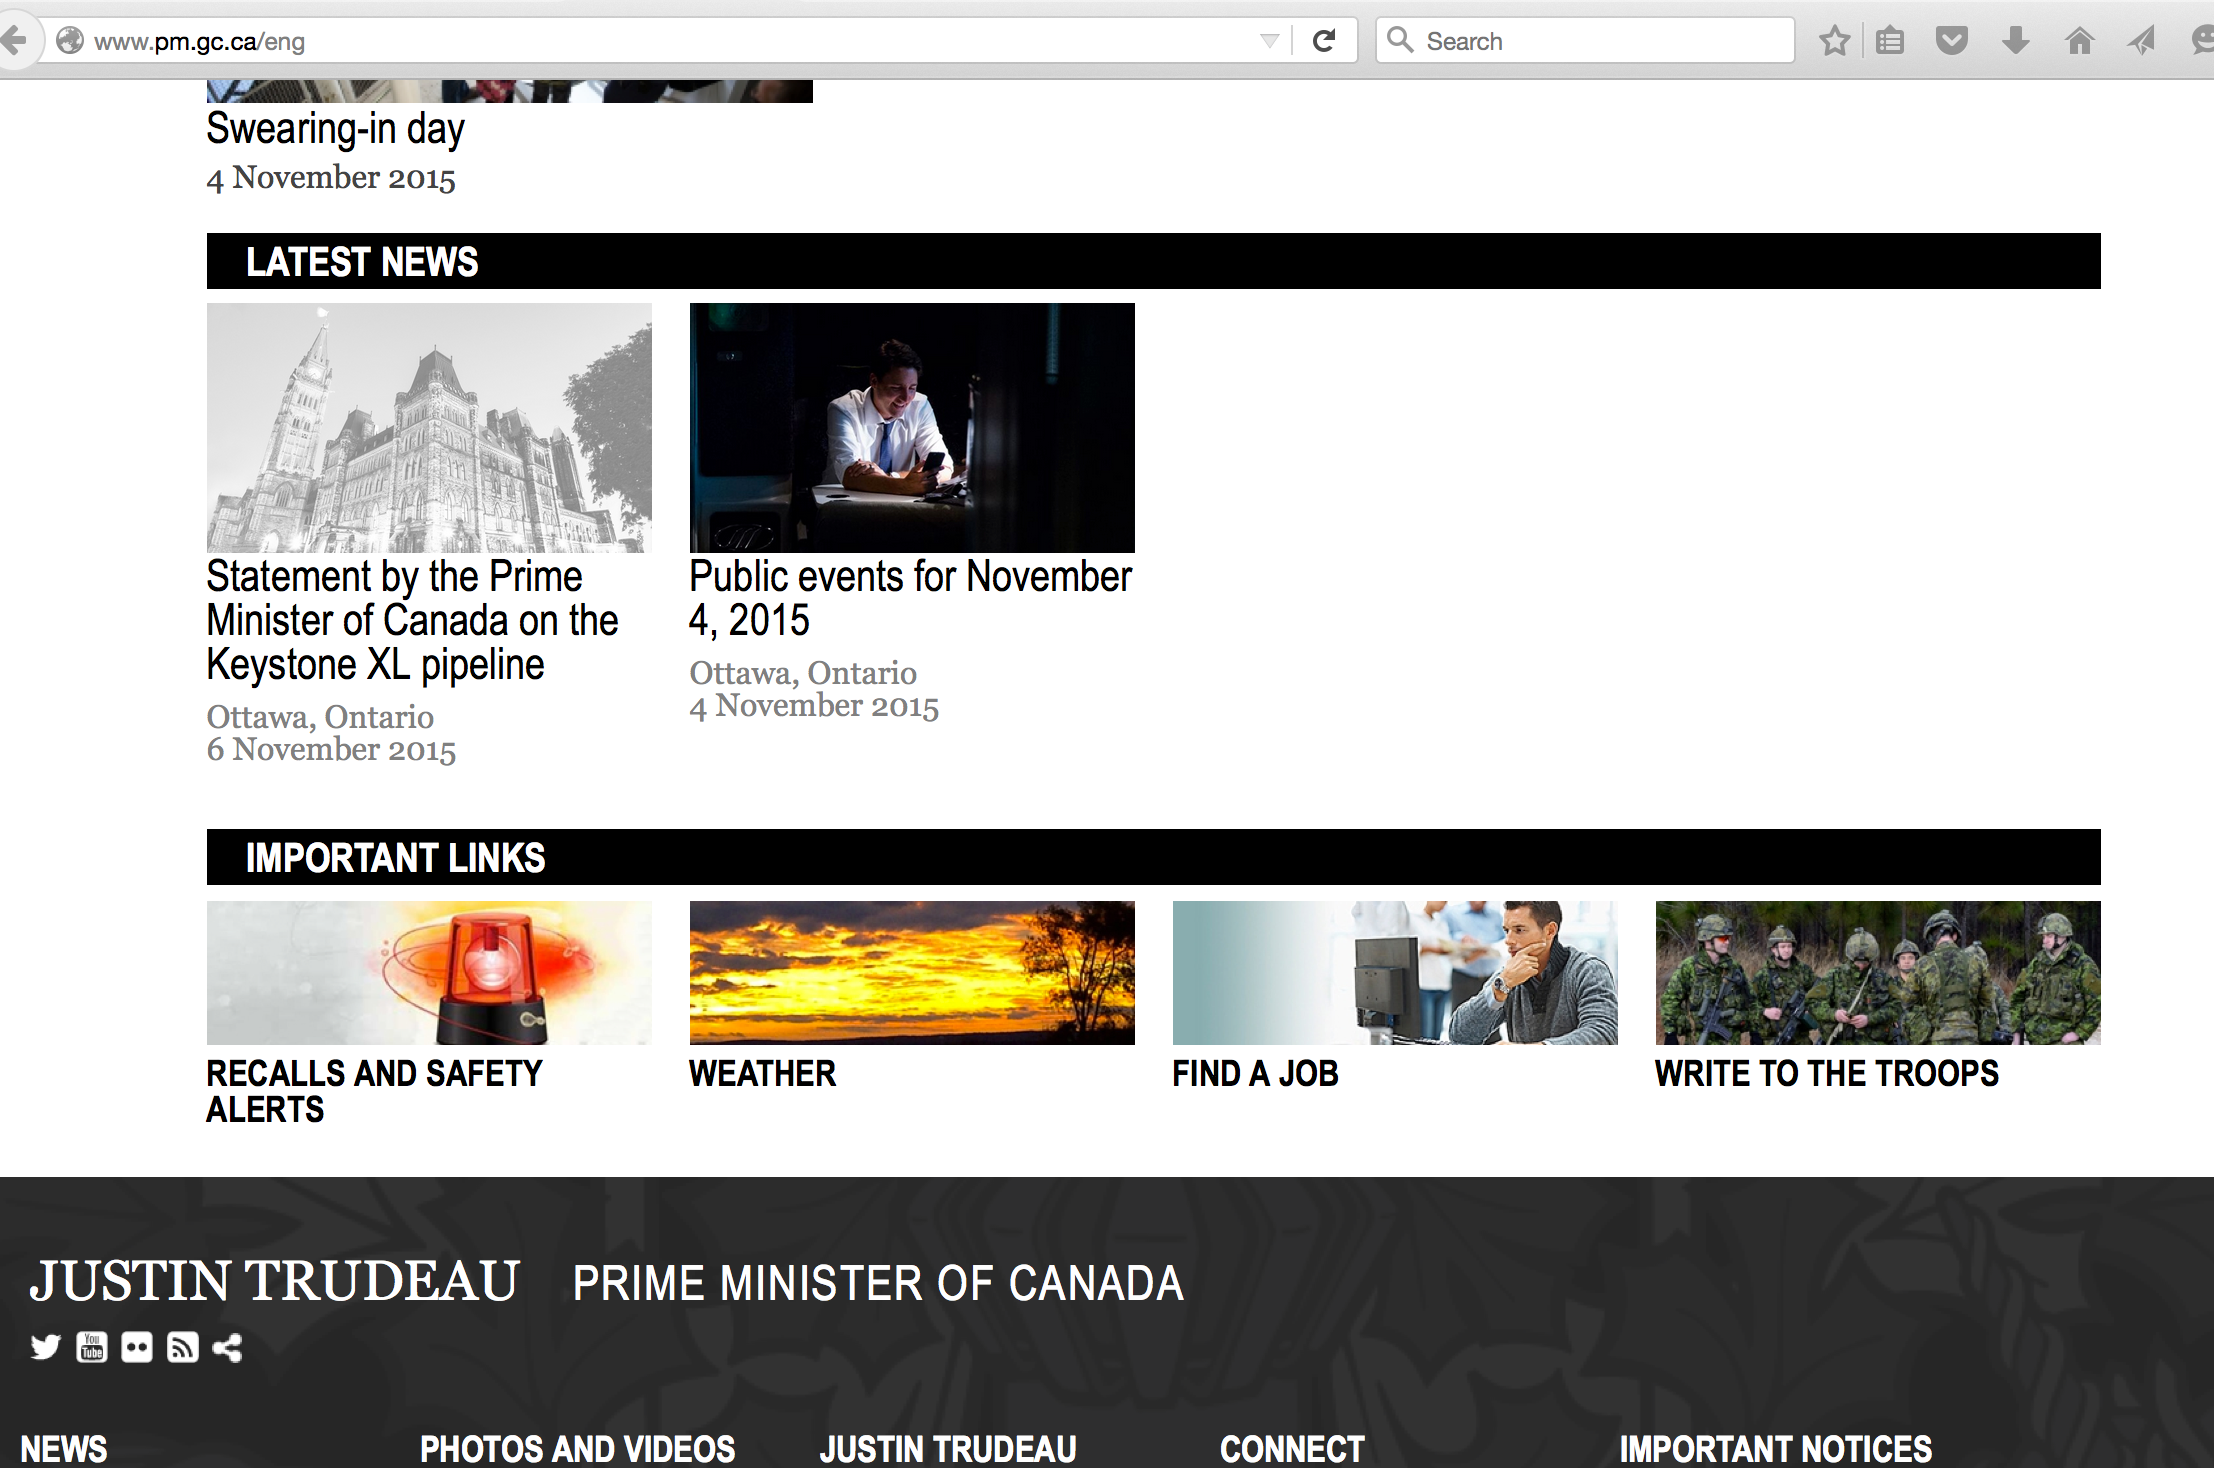Select Photos and Videos footer menu
The image size is (2214, 1468).
(x=577, y=1449)
